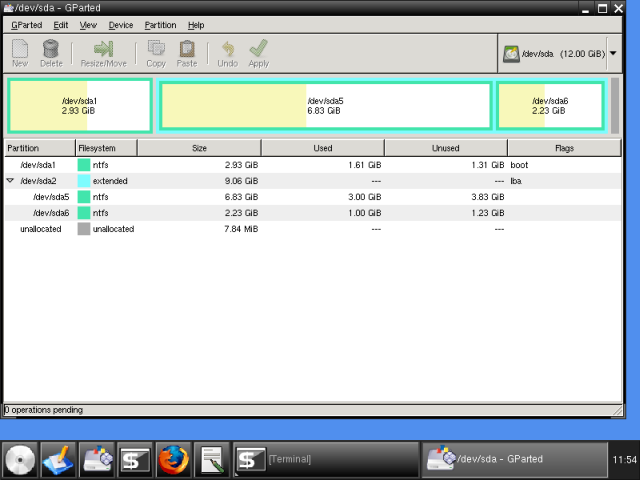The width and height of the screenshot is (640, 480).
Task: Sort by the Partition column header
Action: 40,148
